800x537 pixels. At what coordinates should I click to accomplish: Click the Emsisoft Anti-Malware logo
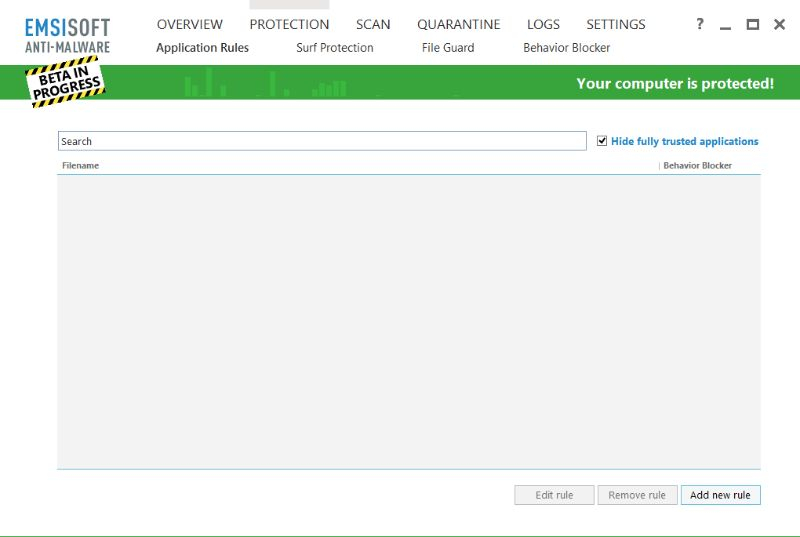point(67,34)
